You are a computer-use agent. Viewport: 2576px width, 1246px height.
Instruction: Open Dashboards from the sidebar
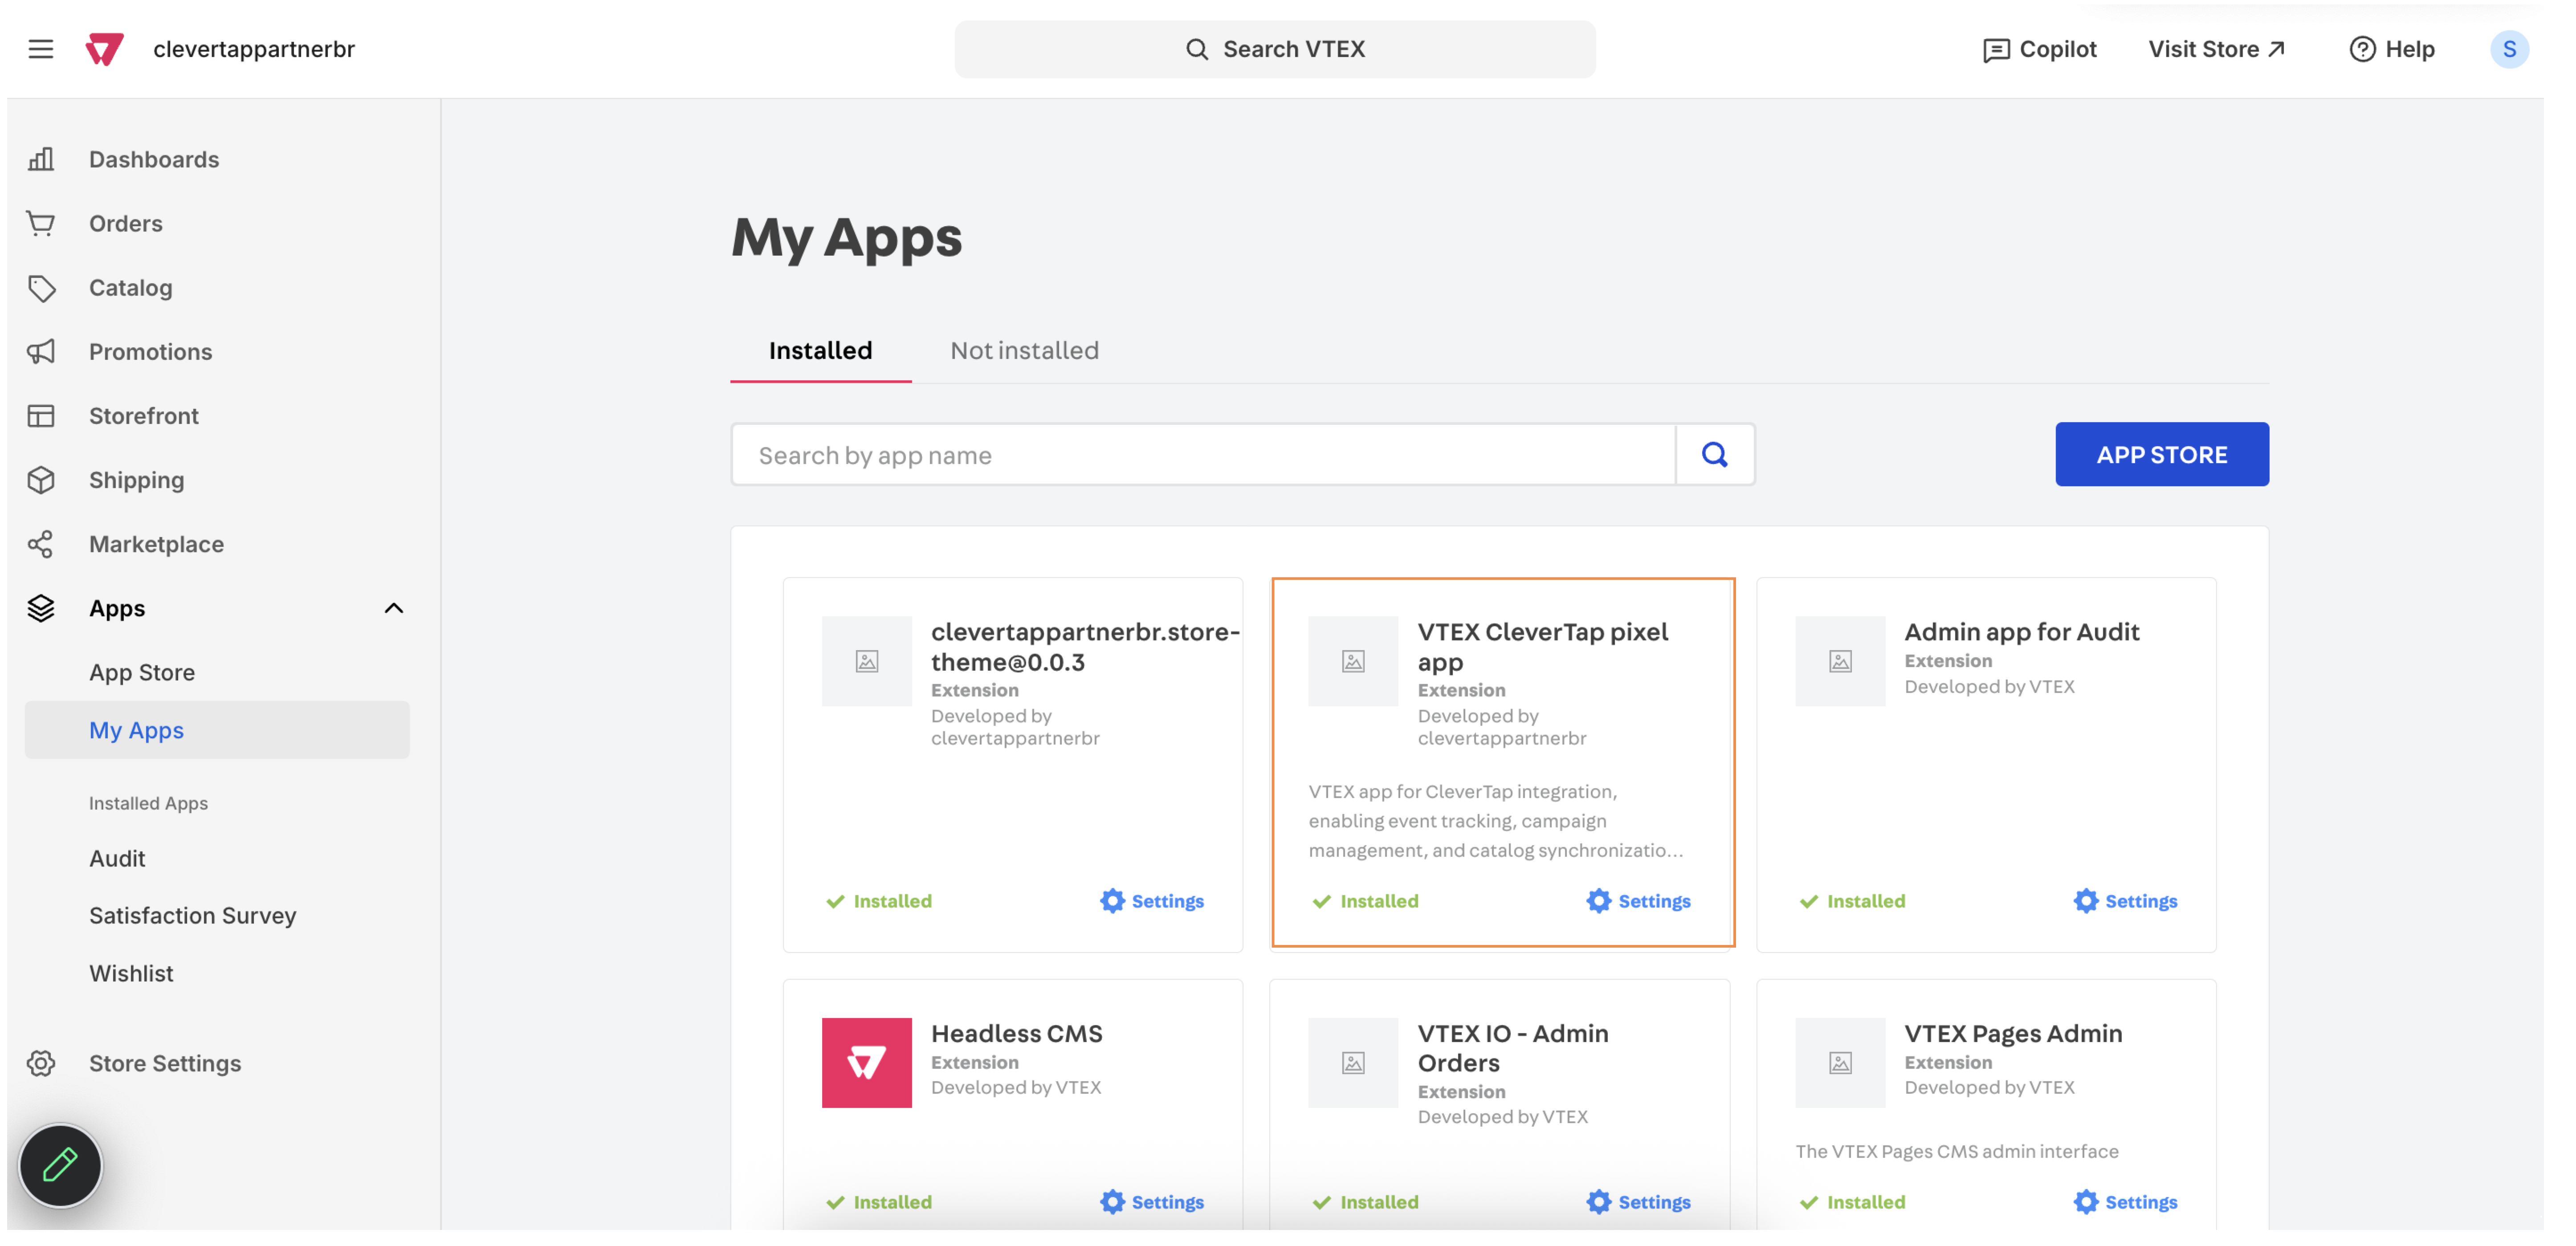[x=153, y=159]
